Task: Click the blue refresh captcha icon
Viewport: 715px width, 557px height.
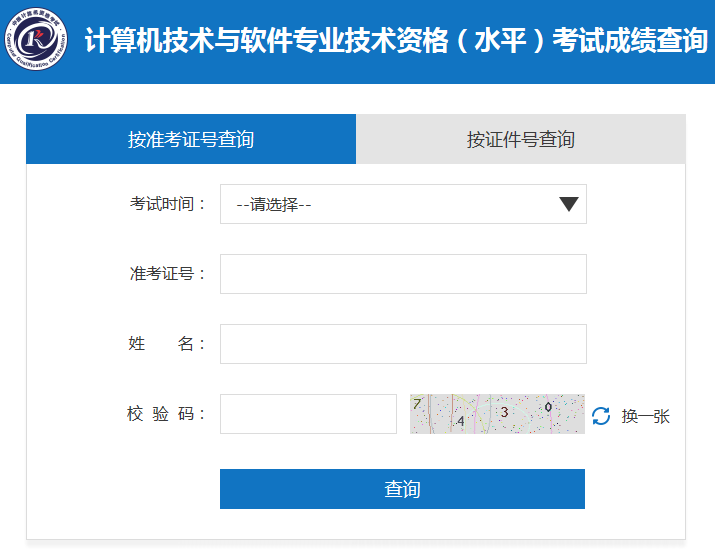Action: coord(601,416)
